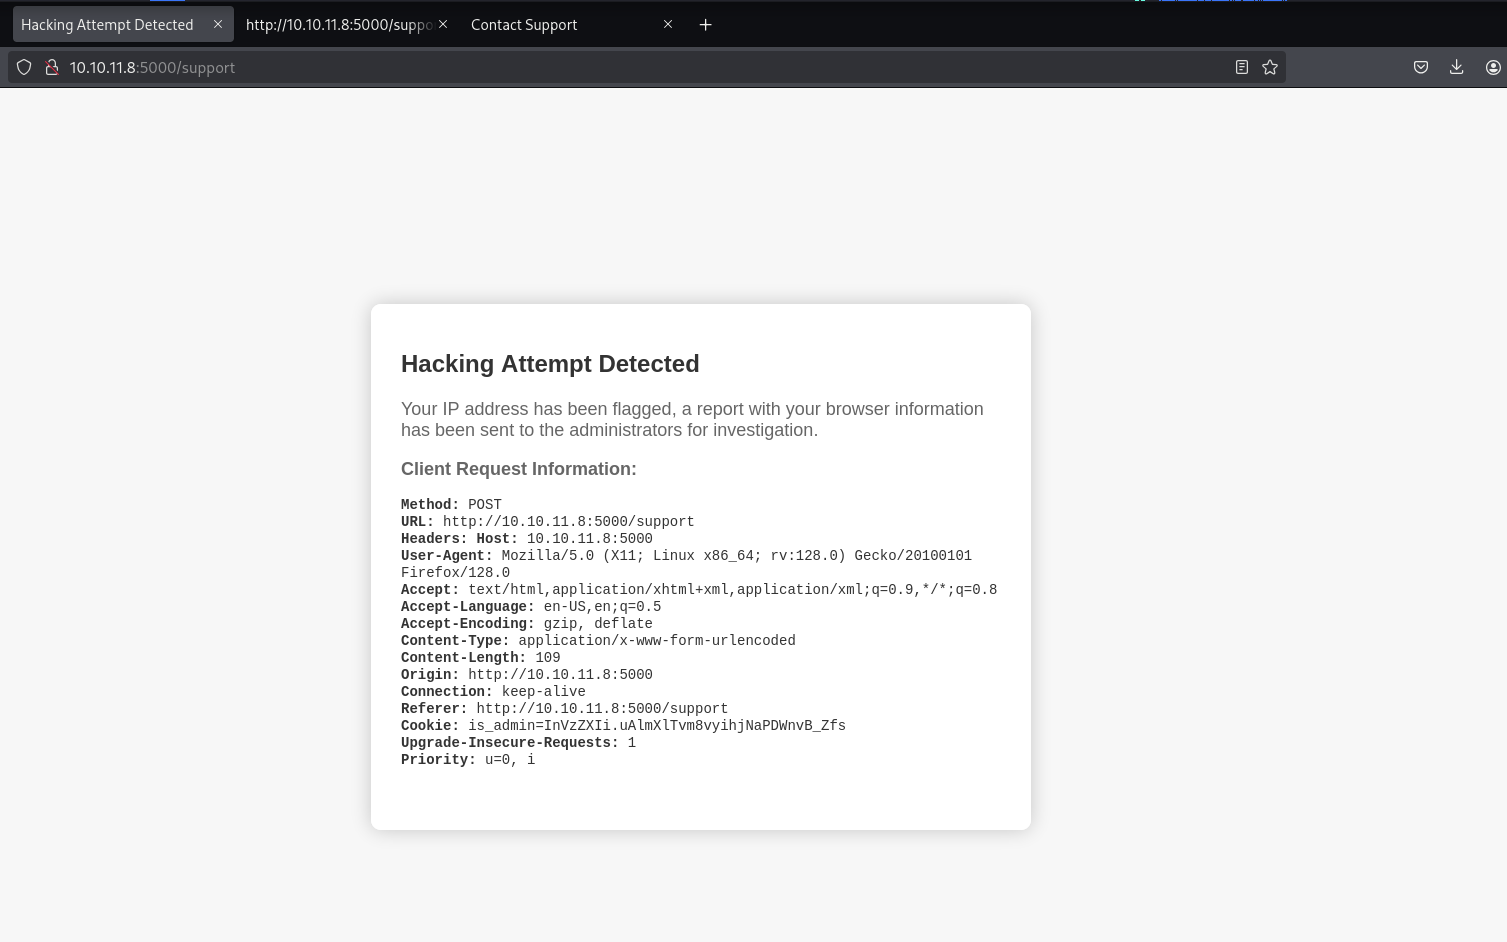Toggle reader view in address bar
Image resolution: width=1507 pixels, height=942 pixels.
(1241, 68)
